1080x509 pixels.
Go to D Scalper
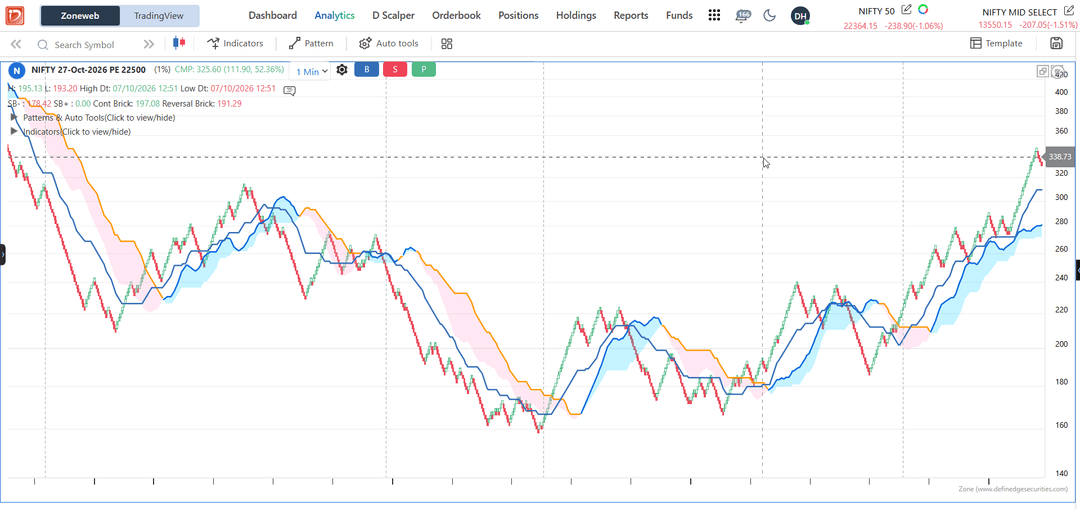[393, 15]
